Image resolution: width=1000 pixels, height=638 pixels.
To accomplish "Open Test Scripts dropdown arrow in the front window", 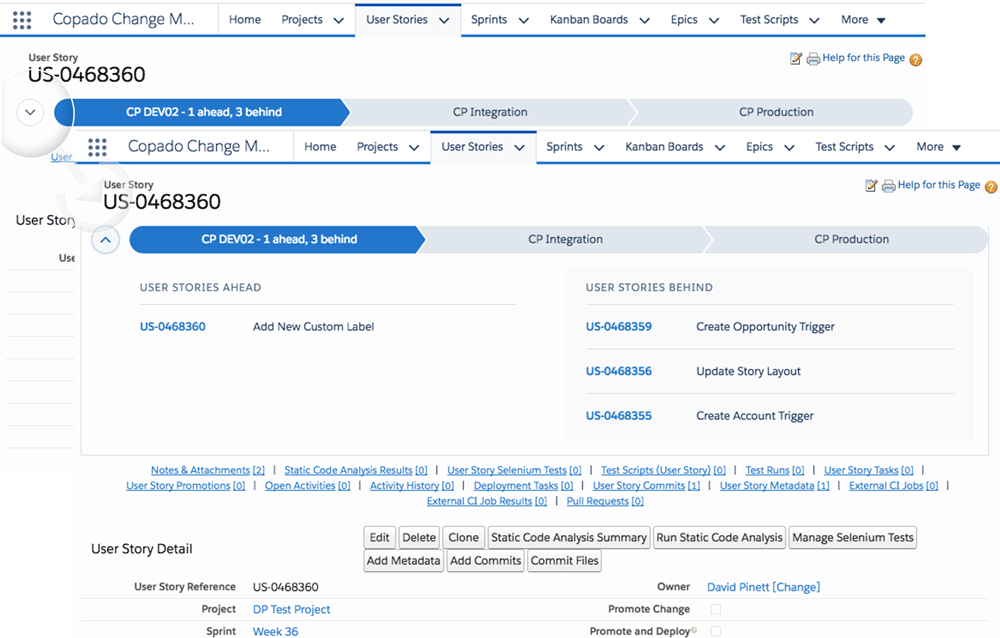I will [890, 147].
